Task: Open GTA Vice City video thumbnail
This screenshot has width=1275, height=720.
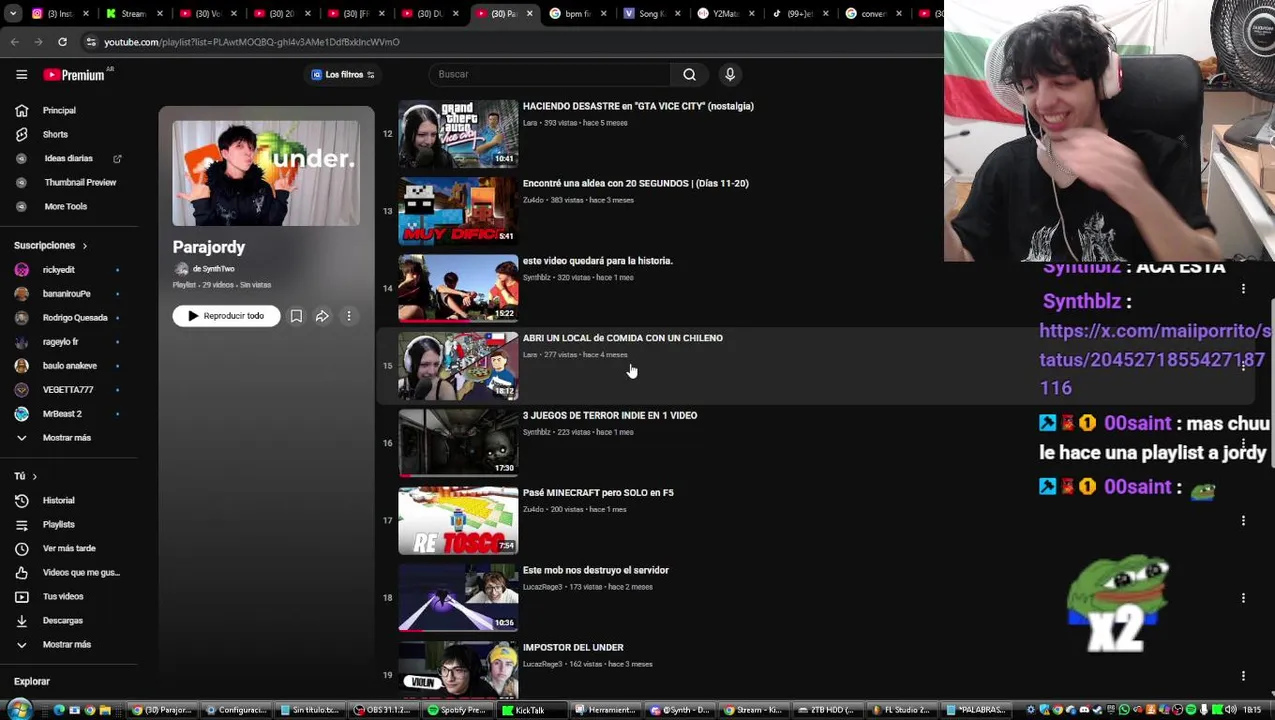Action: click(458, 133)
